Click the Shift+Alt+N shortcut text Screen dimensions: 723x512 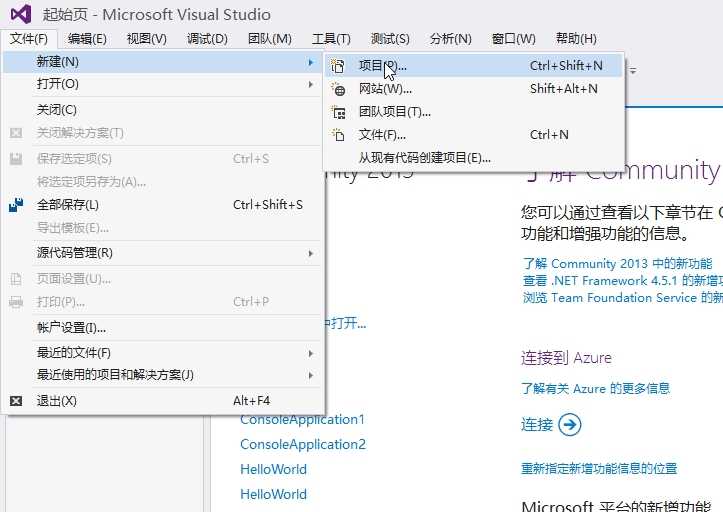tap(564, 89)
